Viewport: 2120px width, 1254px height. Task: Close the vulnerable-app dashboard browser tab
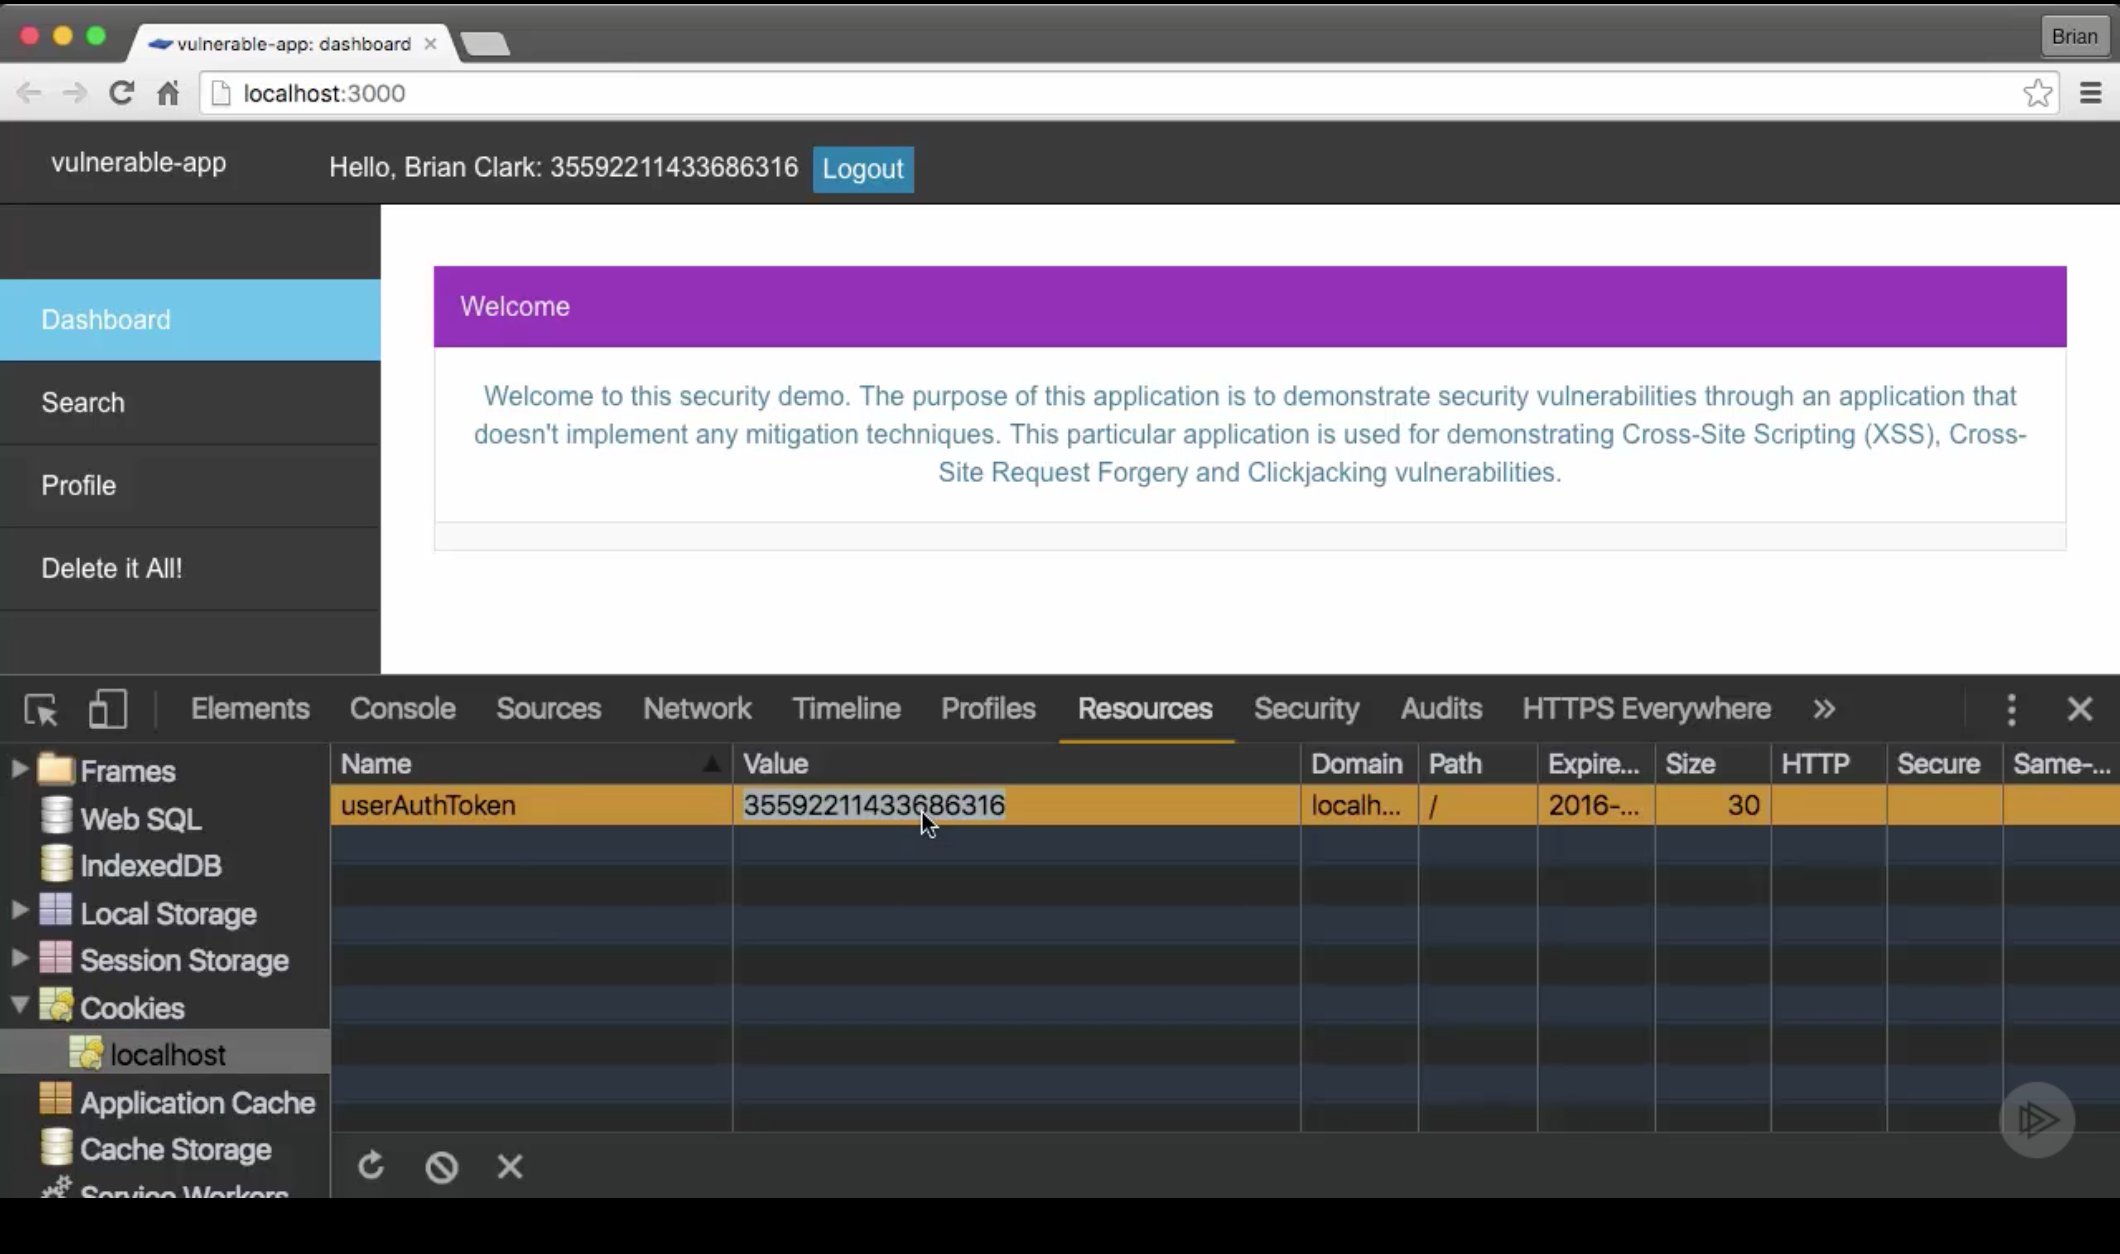click(430, 44)
